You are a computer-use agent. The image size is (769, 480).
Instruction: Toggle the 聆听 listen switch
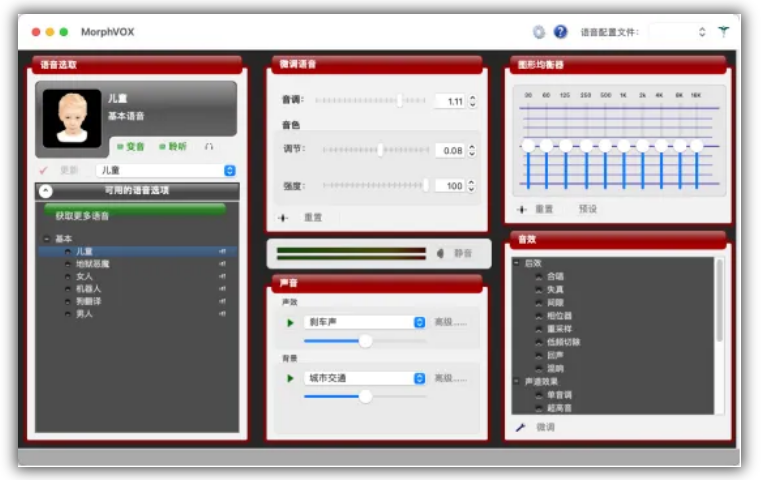pos(172,146)
